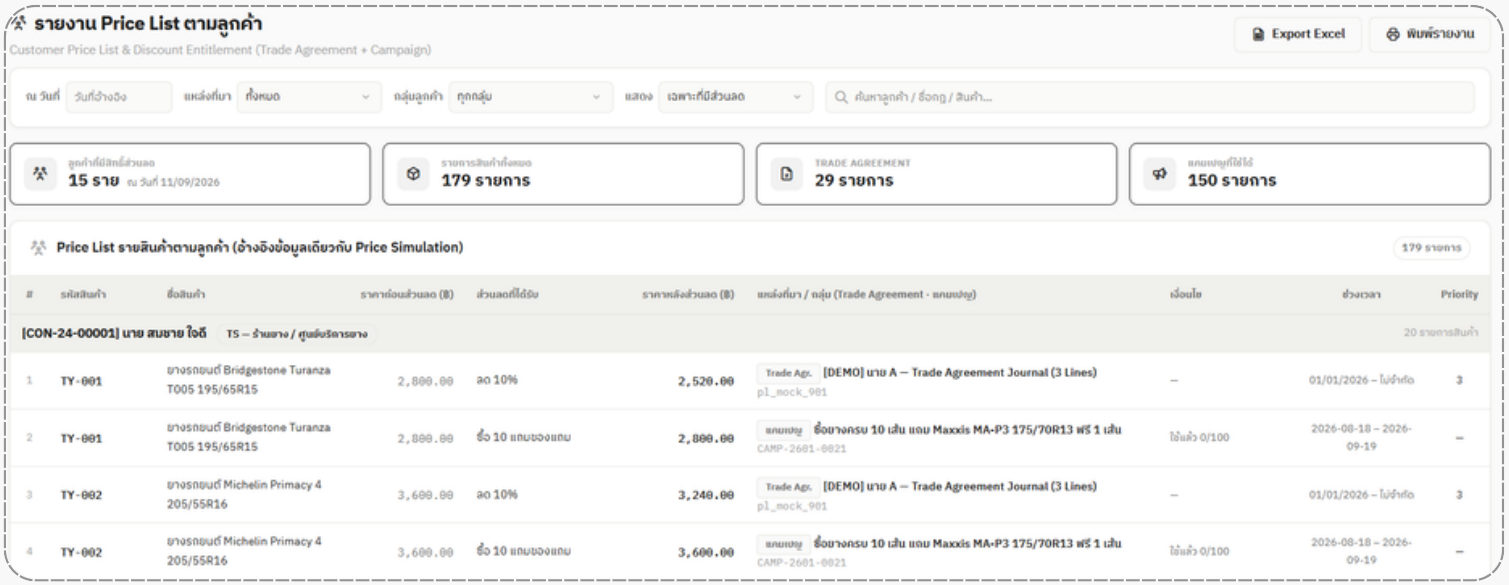Click the เงื่อนไข column header
The width and height of the screenshot is (1509, 585).
coord(1185,295)
